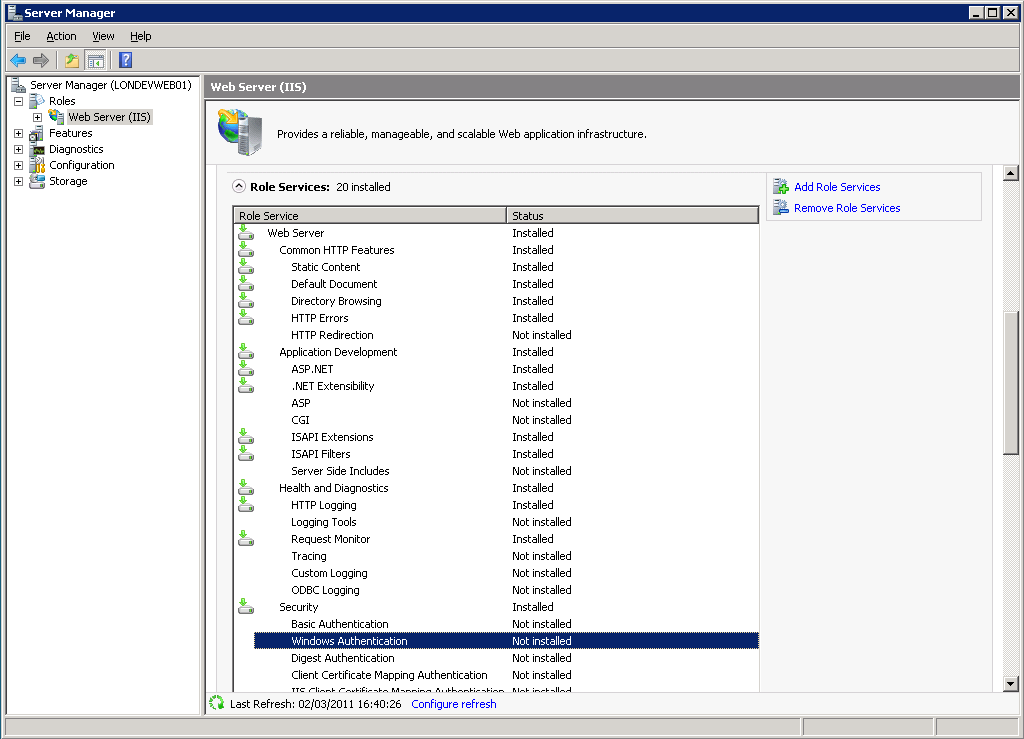This screenshot has height=739, width=1024.
Task: Click the large Web Server globe icon
Action: [240, 133]
